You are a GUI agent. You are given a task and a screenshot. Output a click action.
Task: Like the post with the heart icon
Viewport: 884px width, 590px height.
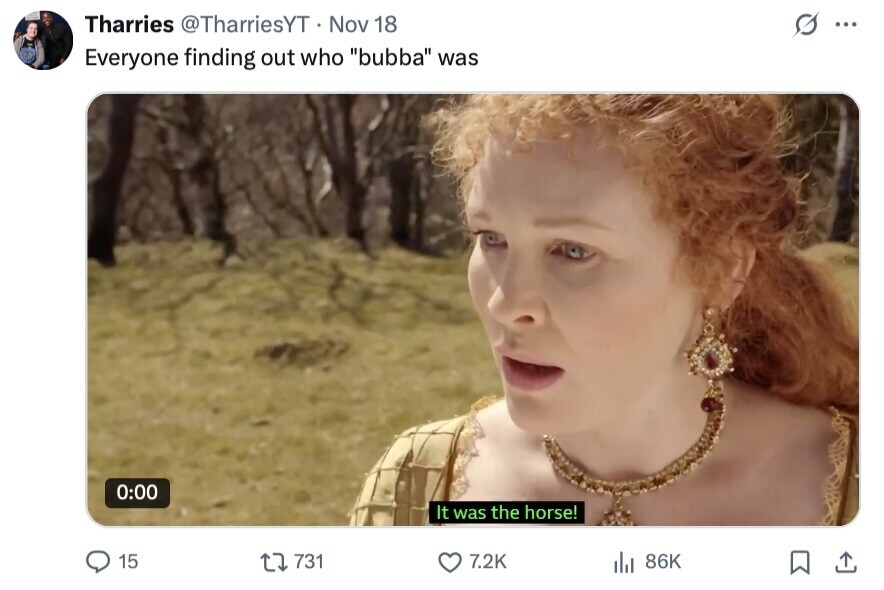pyautogui.click(x=451, y=562)
